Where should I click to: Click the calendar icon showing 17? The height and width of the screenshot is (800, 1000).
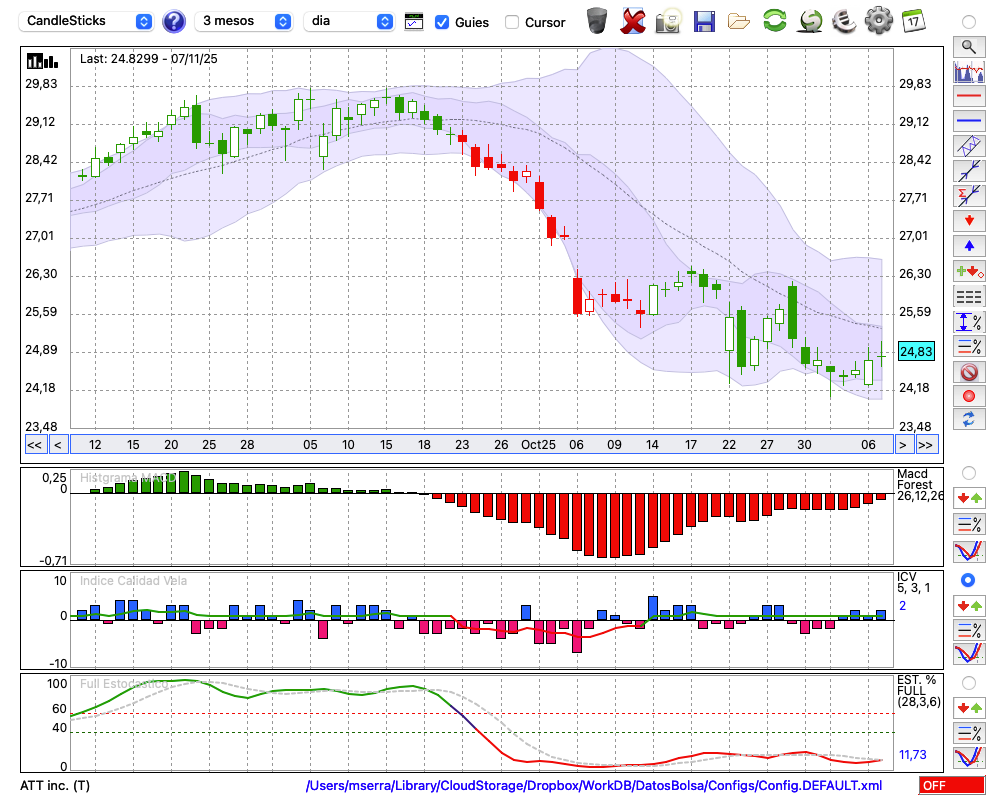click(913, 21)
